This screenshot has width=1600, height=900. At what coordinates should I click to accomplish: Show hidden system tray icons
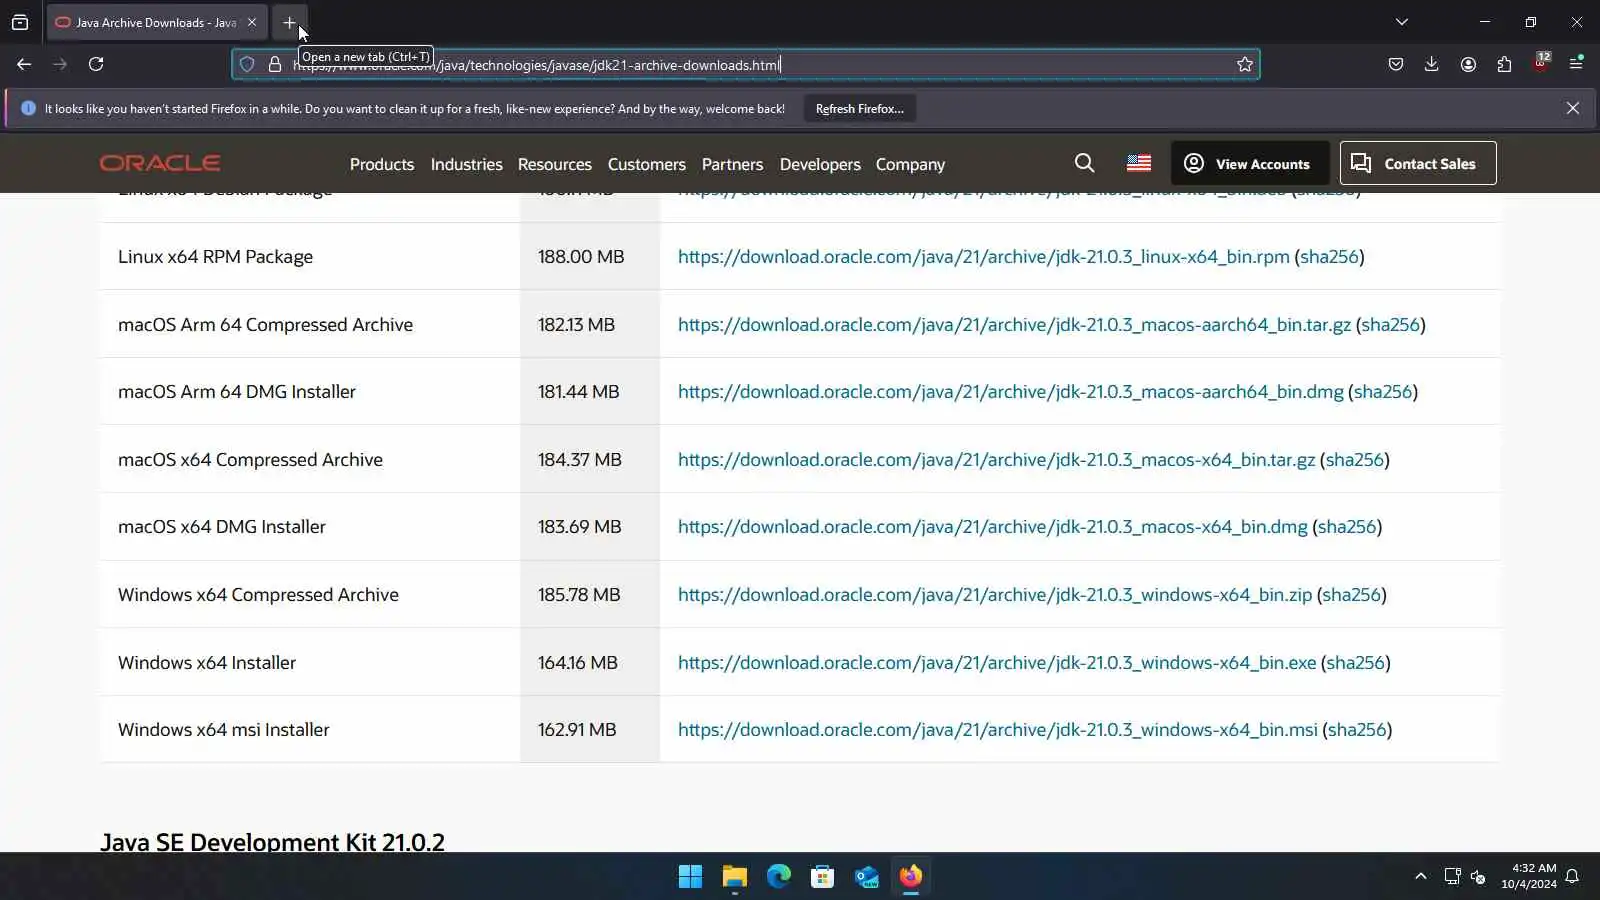point(1421,877)
